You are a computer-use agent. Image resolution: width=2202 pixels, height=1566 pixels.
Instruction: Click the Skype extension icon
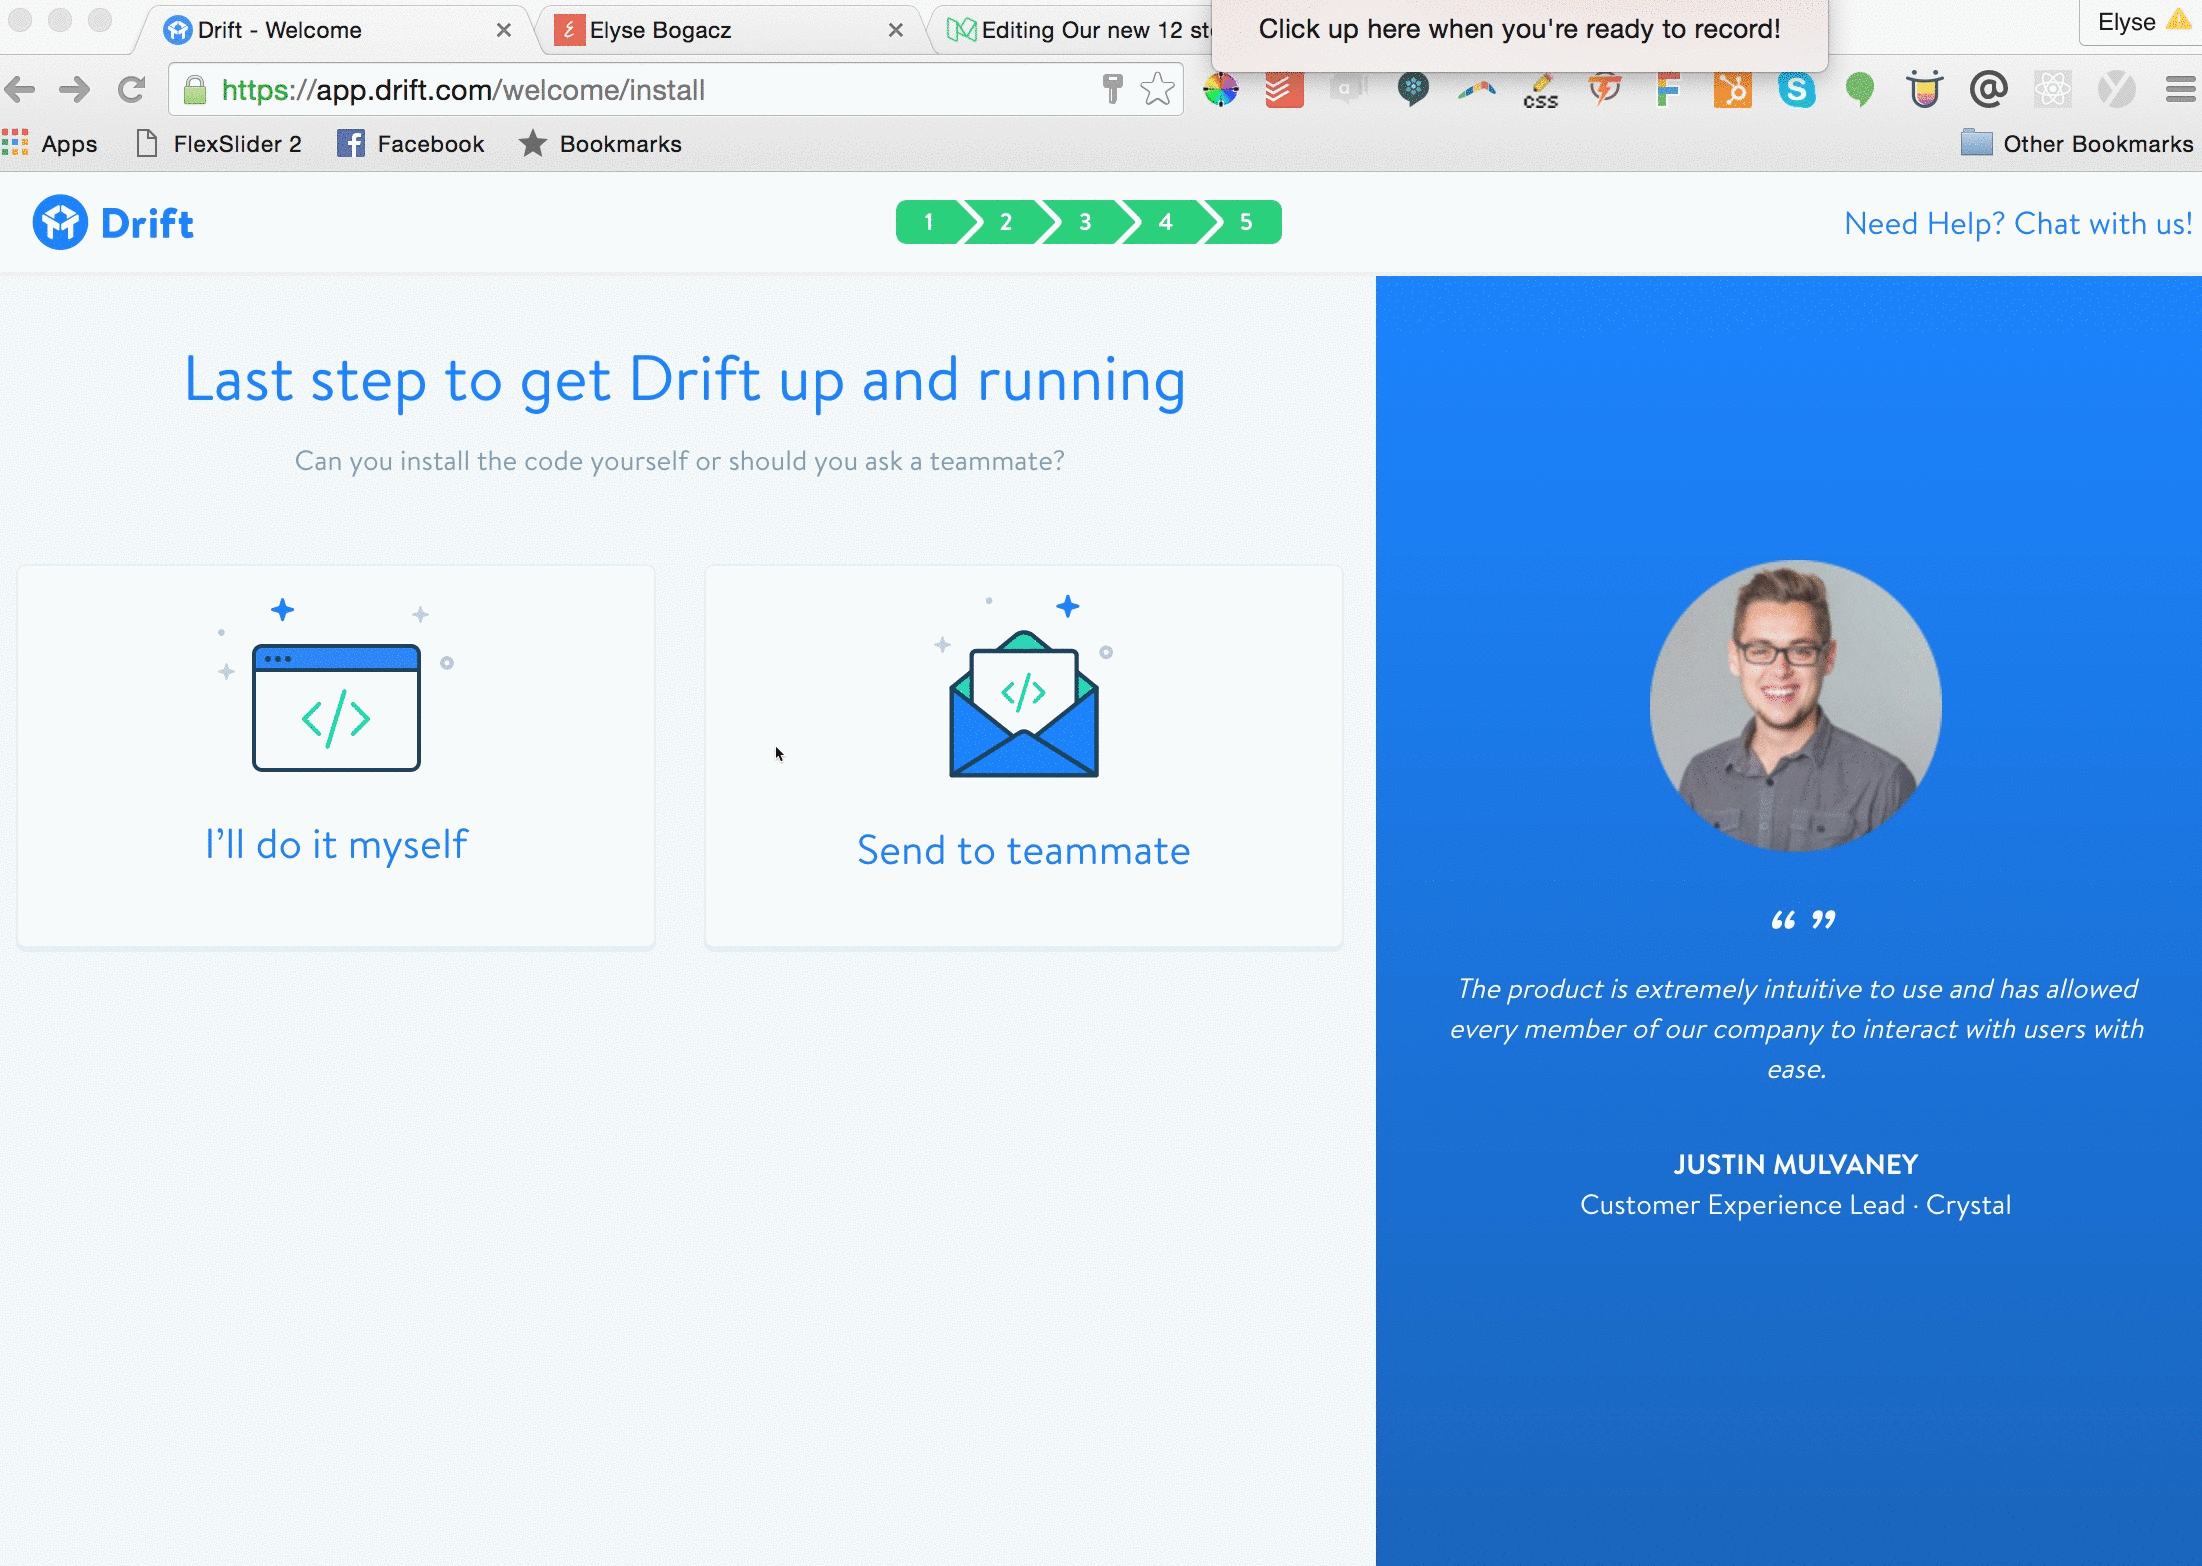[x=1796, y=90]
